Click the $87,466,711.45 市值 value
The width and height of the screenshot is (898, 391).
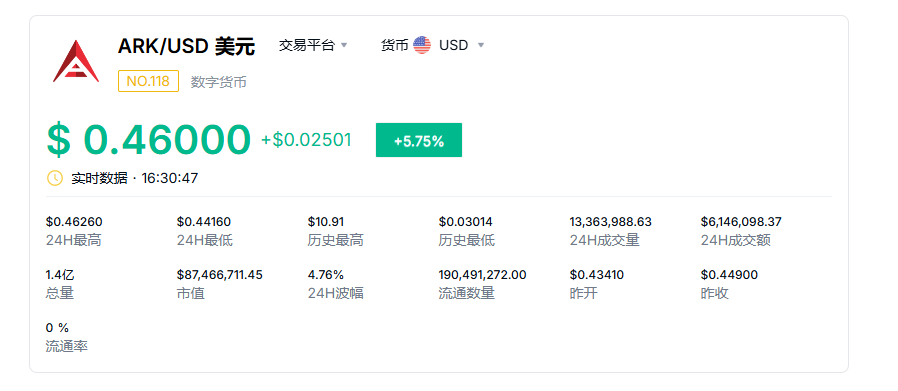click(x=220, y=275)
